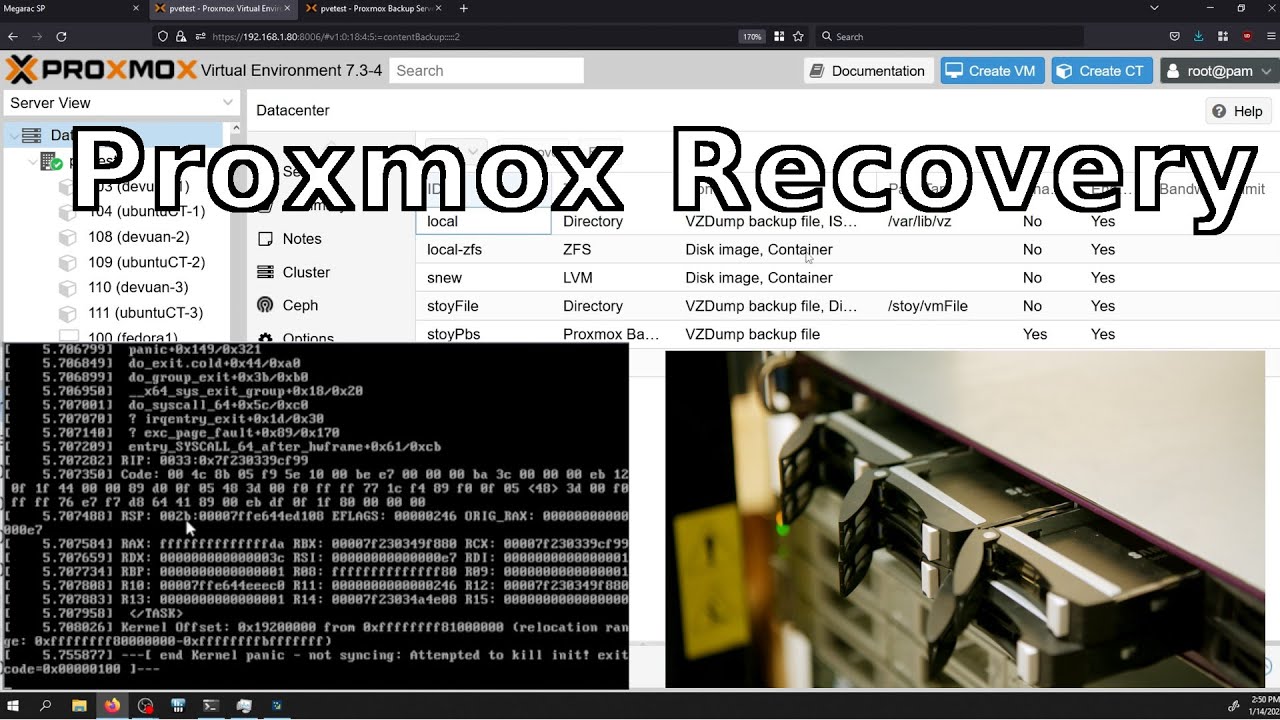
Task: Switch to pvetest Proxmox Backup Server tab
Action: point(373,8)
